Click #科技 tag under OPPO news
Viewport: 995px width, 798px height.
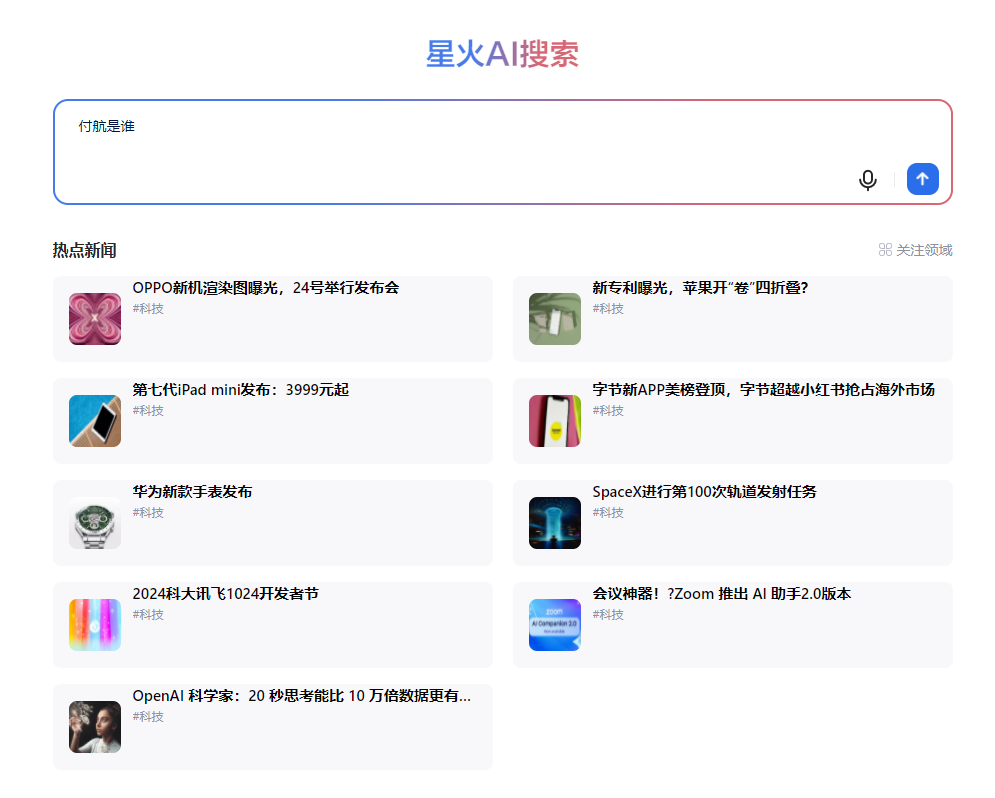click(x=148, y=309)
